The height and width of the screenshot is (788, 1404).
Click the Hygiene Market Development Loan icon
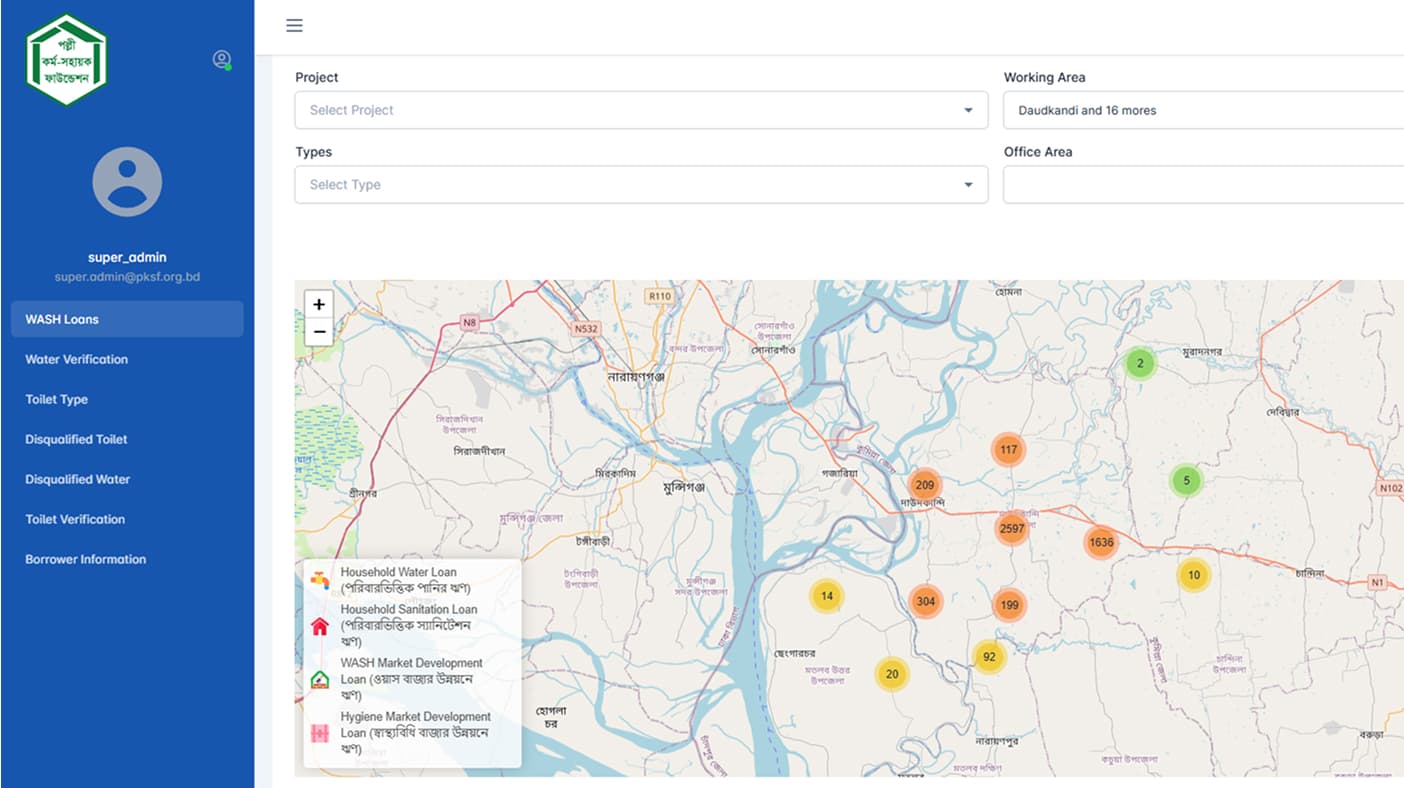(x=320, y=730)
